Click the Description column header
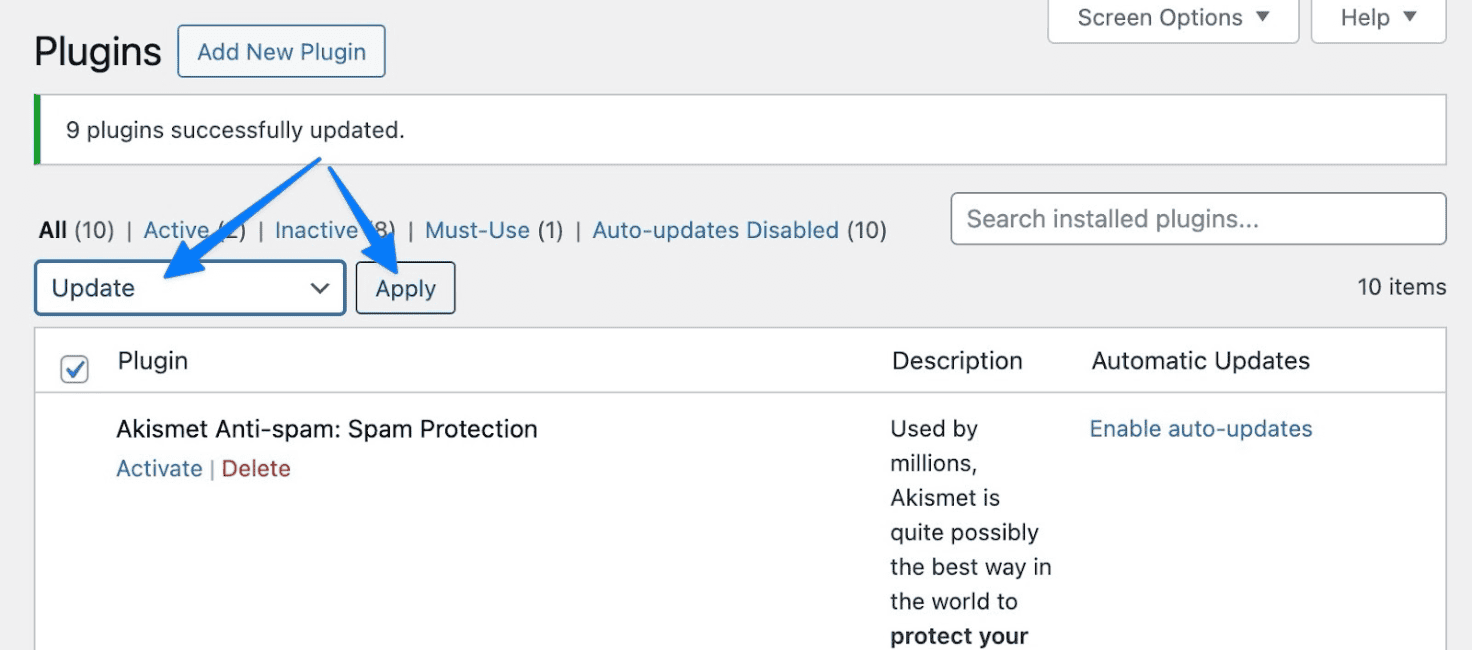This screenshot has height=650, width=1472. coord(957,361)
